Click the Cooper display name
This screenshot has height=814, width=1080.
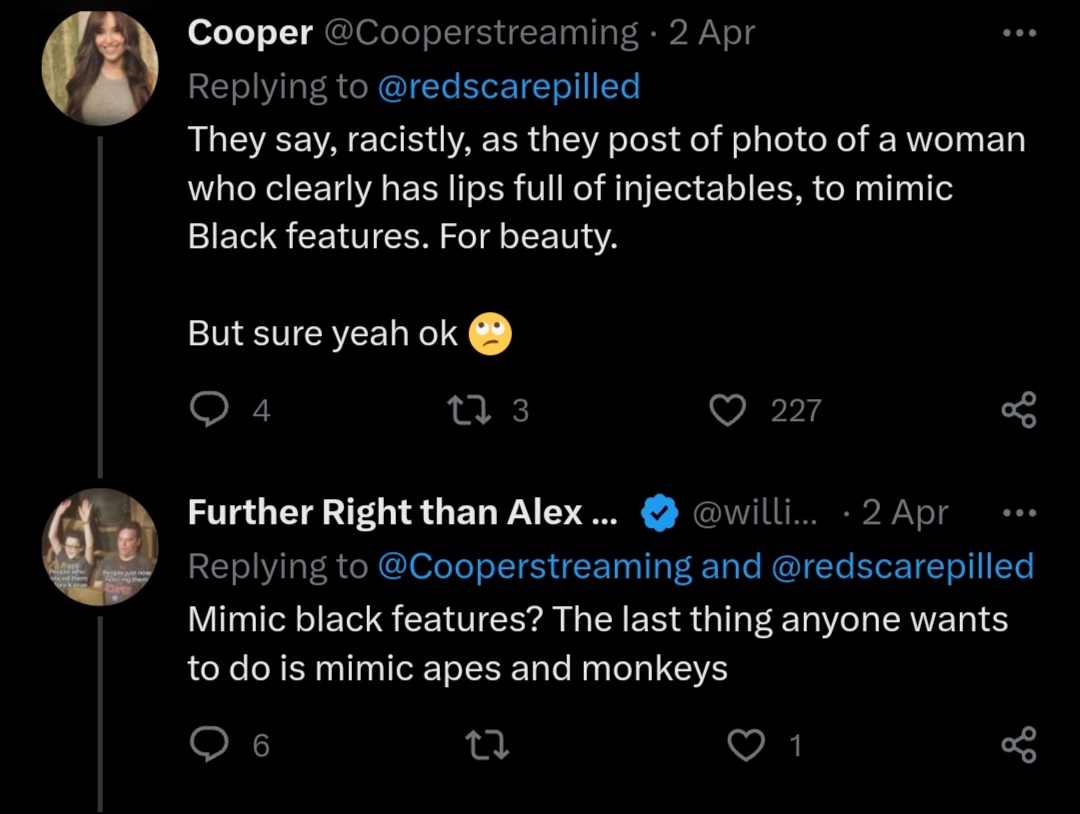250,33
